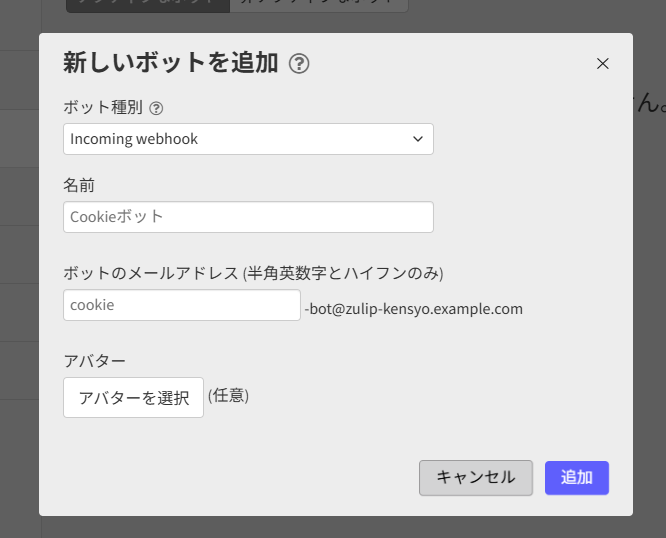Click the 名前 field label
Screen dimensions: 666x538
pos(79,185)
